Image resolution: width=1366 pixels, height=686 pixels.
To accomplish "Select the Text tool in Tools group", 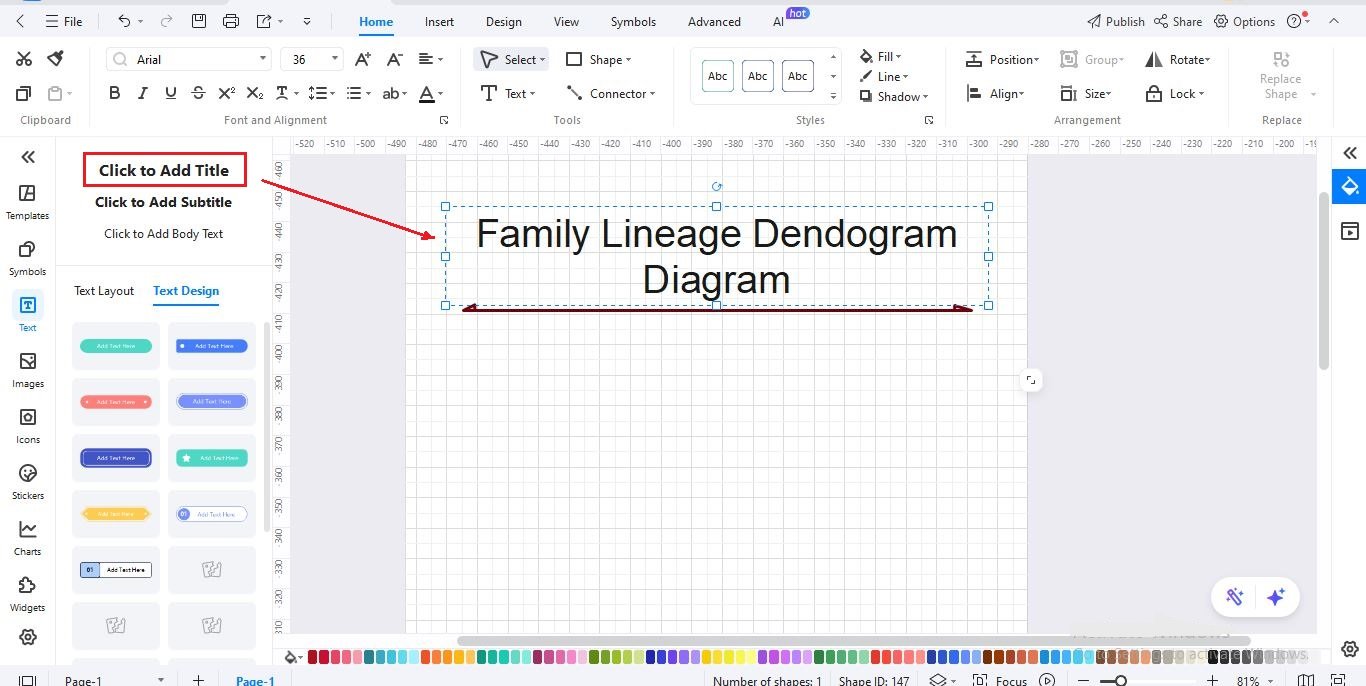I will (509, 93).
